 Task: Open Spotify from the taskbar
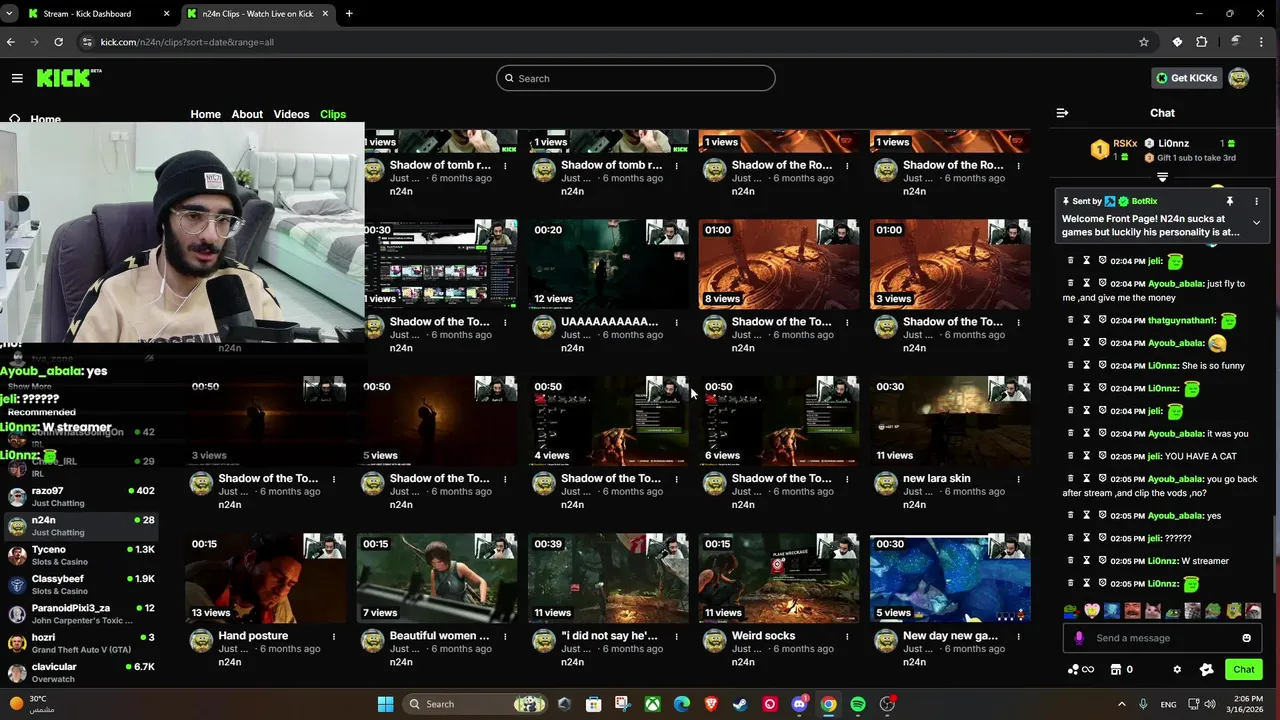[x=858, y=704]
